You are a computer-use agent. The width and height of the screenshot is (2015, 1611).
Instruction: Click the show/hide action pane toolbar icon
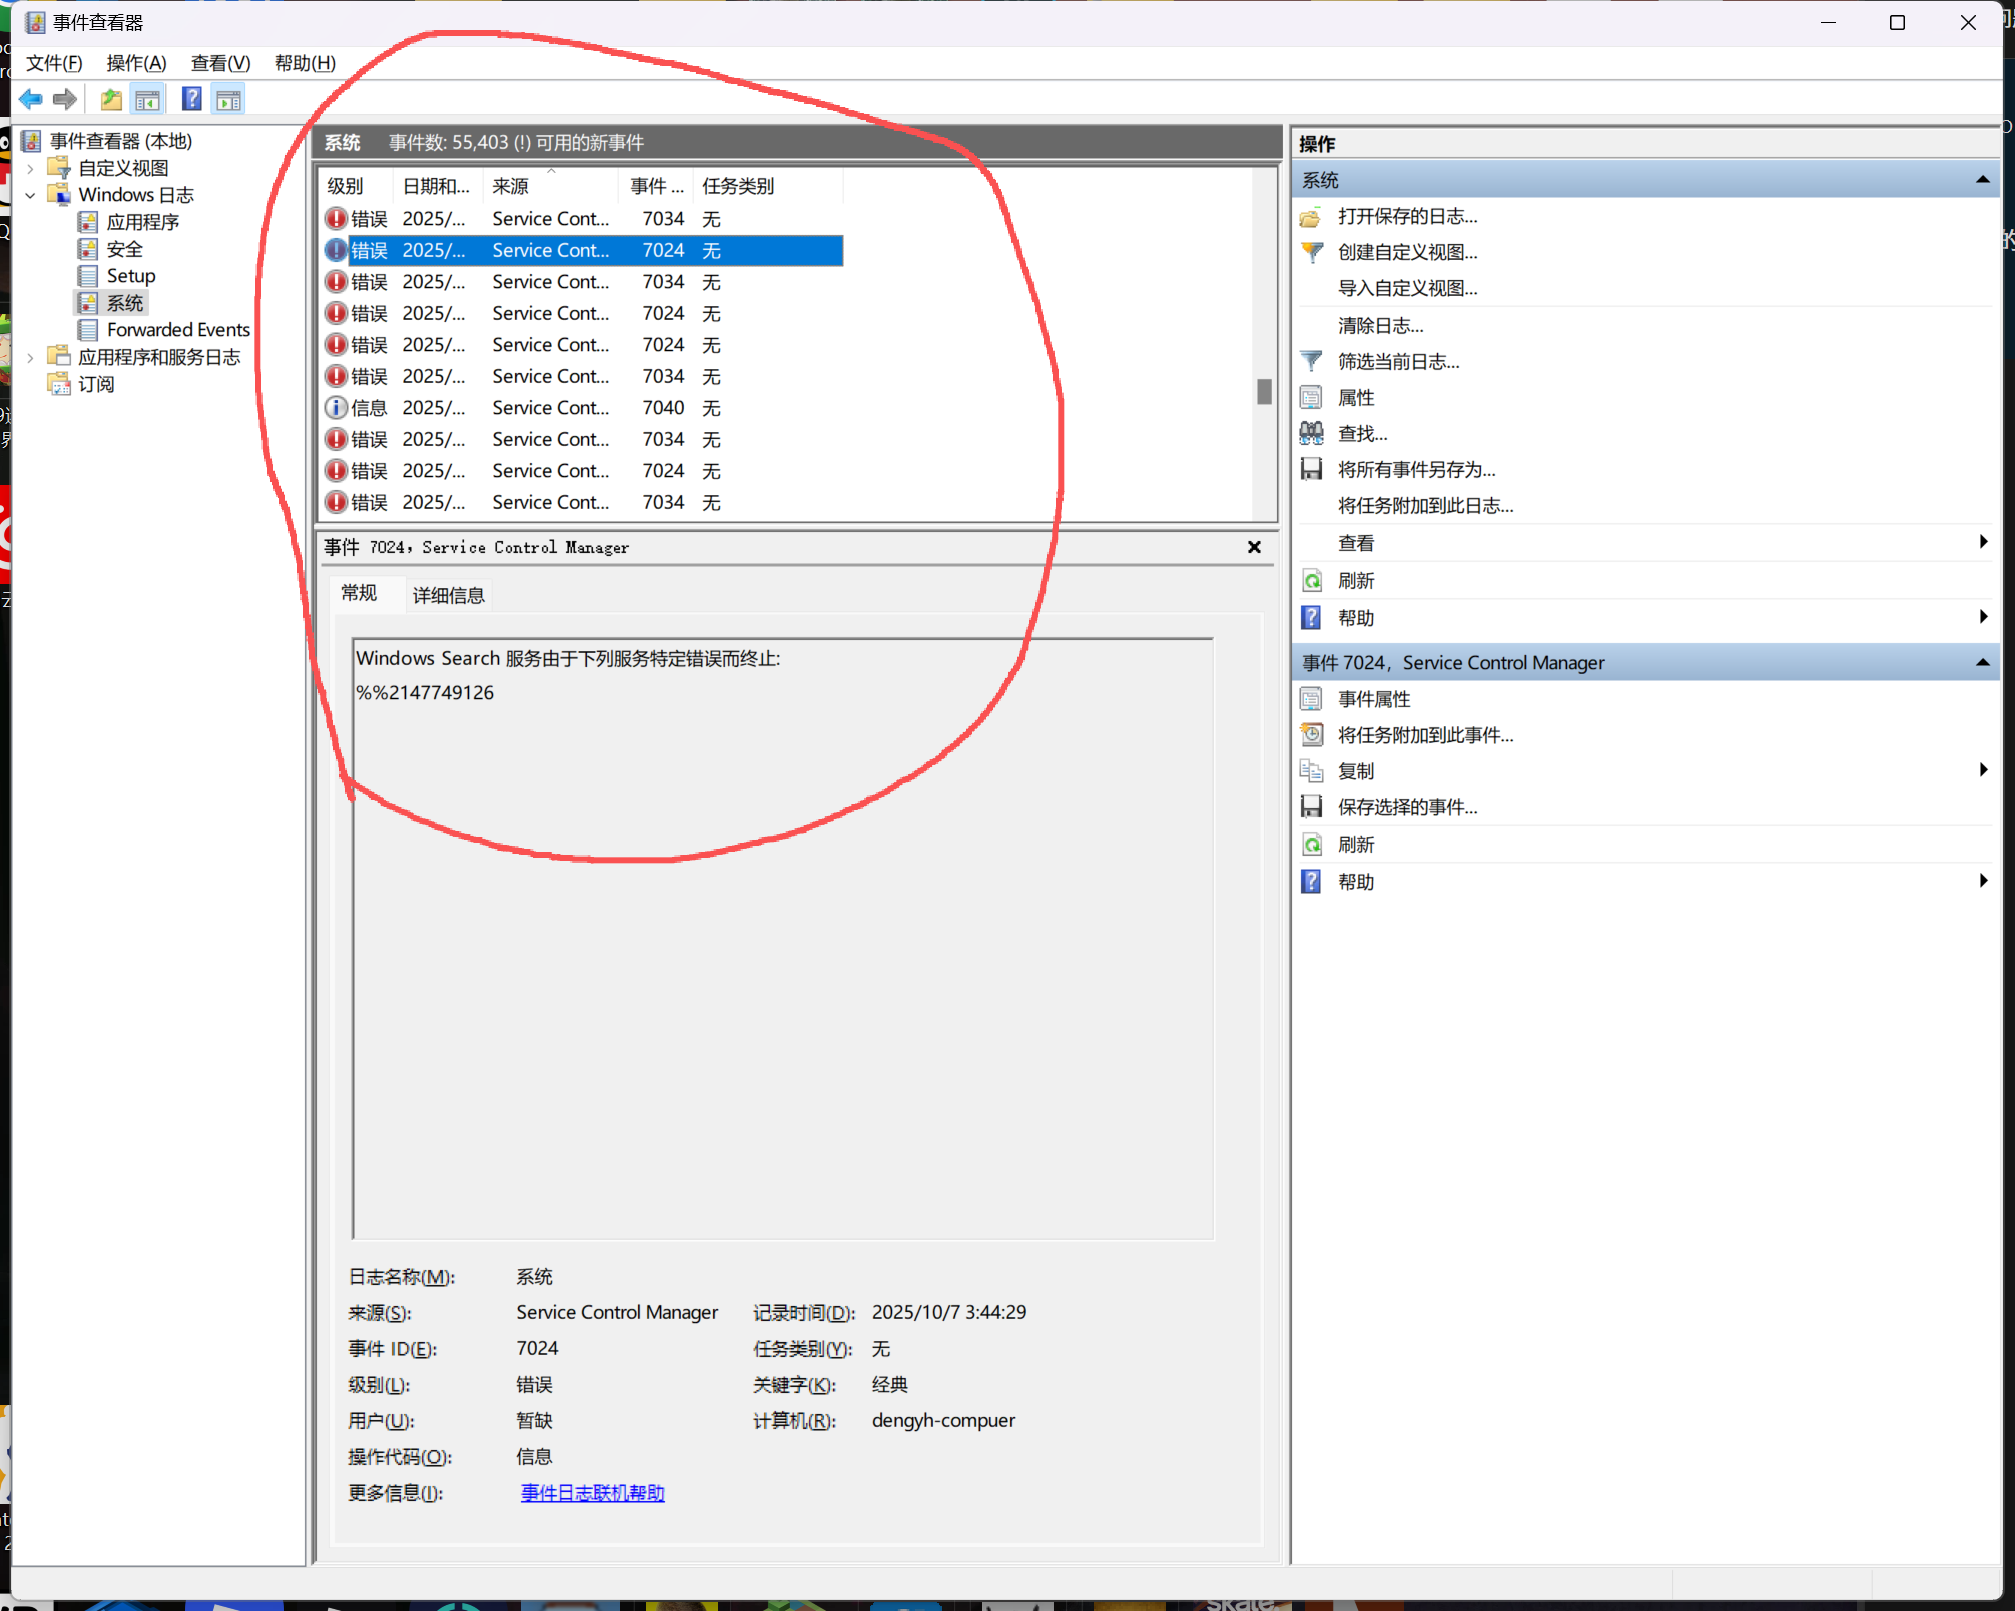click(228, 100)
